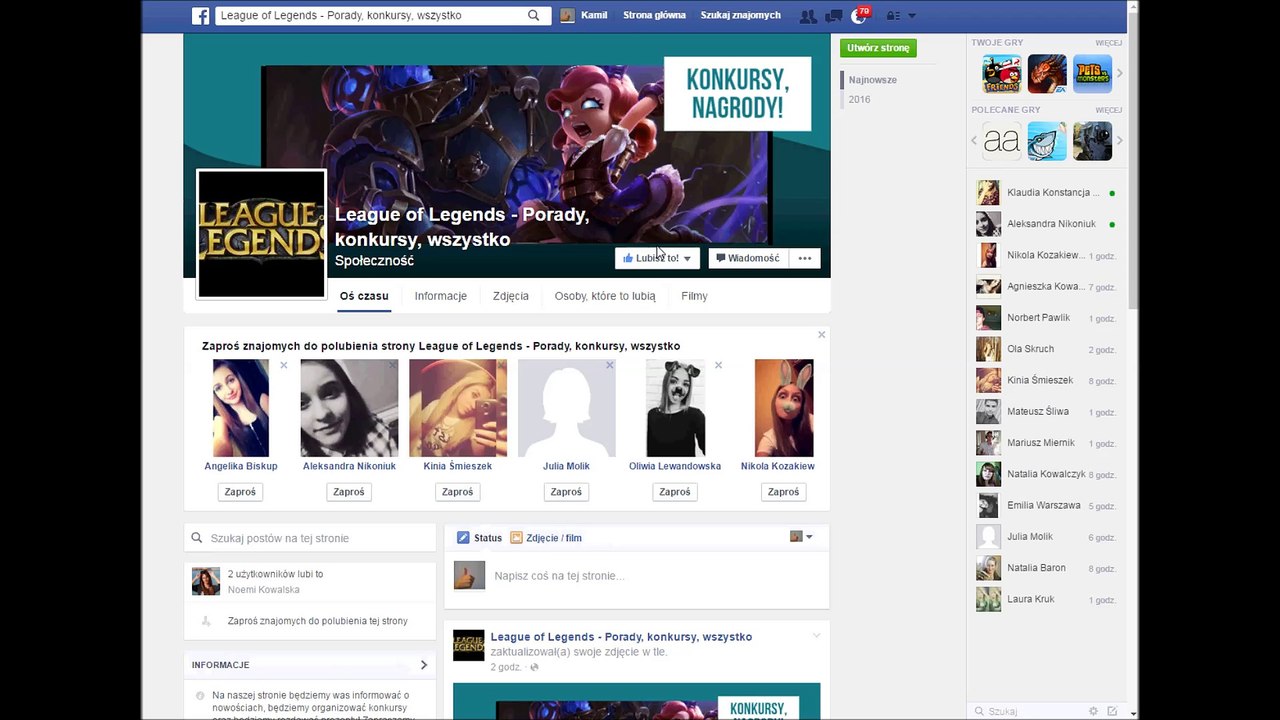Go to Strona główna
This screenshot has width=1280, height=720.
tap(654, 16)
